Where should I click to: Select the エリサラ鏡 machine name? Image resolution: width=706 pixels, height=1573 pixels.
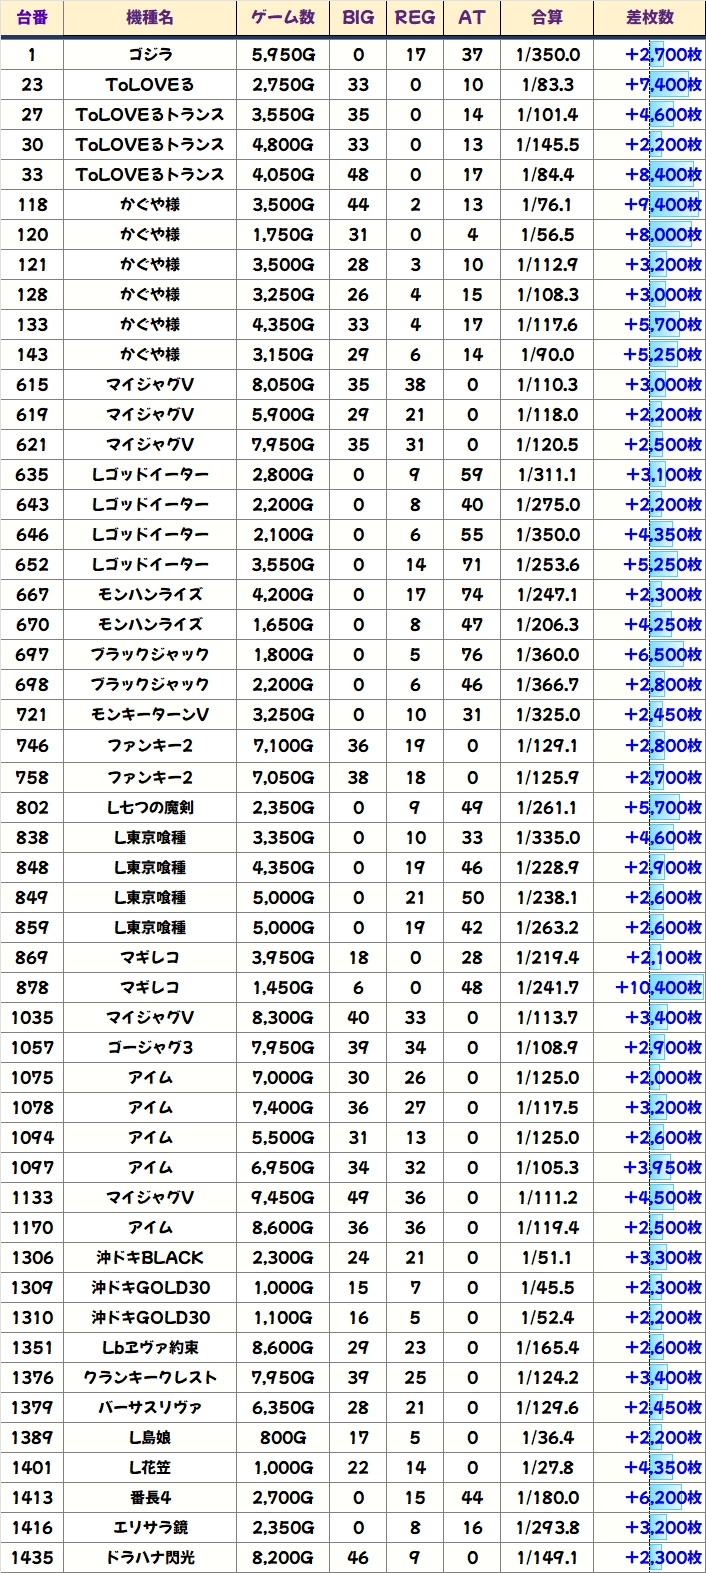[x=150, y=1527]
